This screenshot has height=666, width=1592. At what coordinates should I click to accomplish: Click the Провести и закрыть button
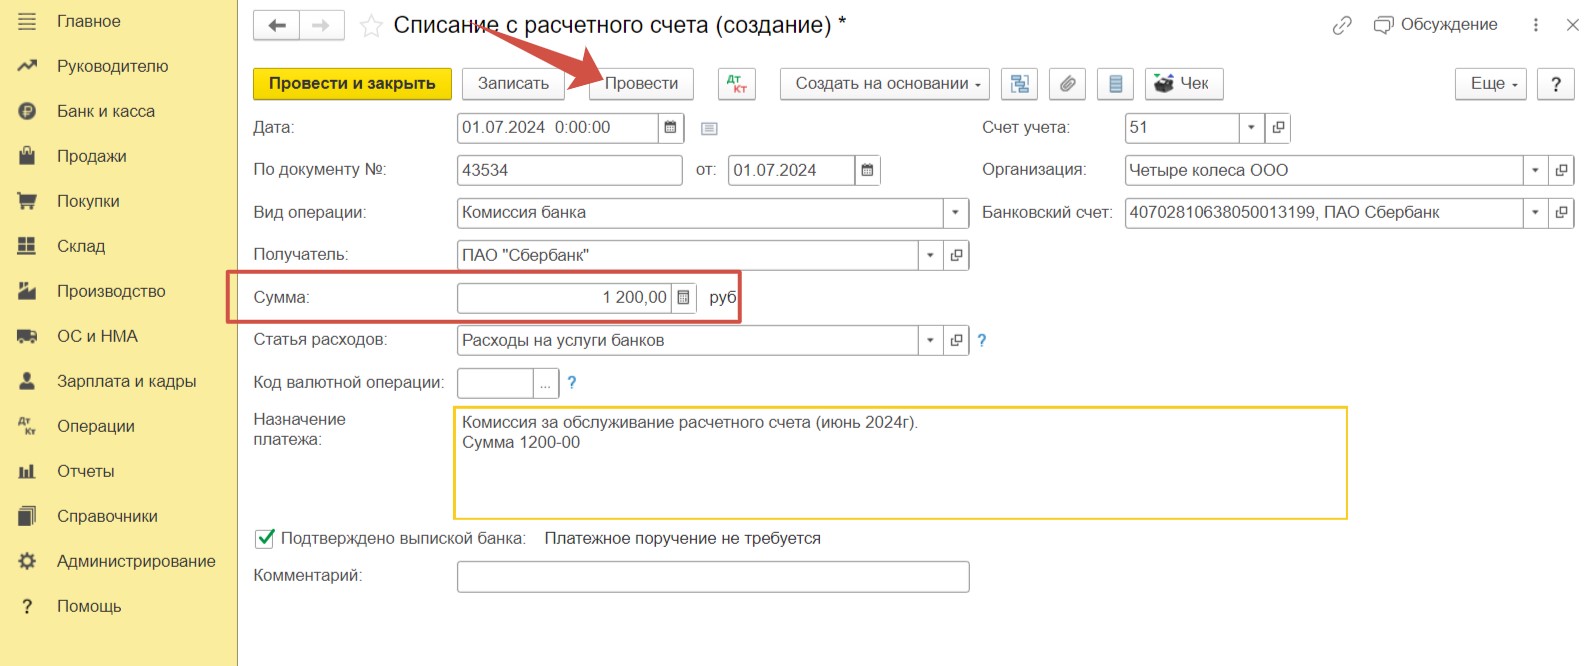pos(352,84)
